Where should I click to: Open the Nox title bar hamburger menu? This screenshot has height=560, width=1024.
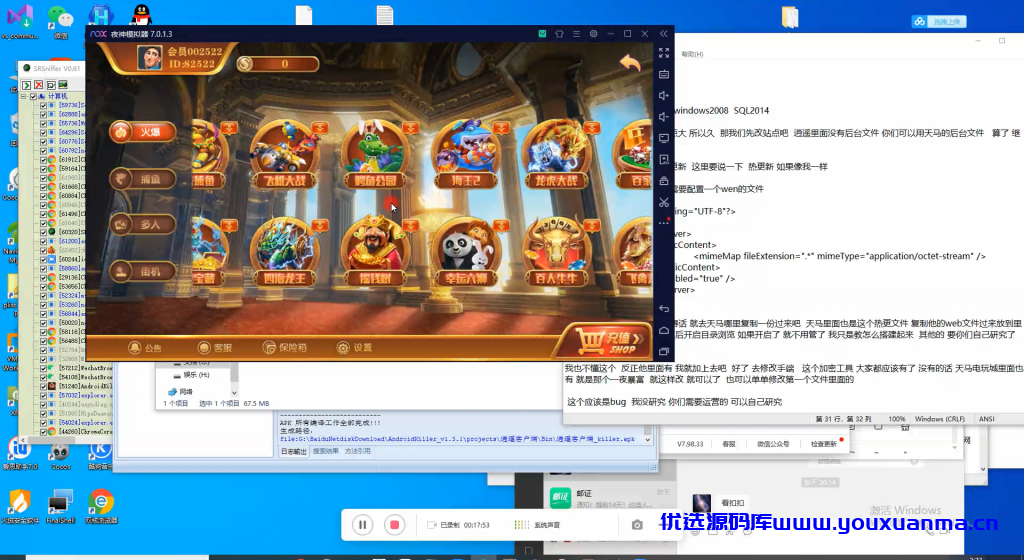(576, 34)
